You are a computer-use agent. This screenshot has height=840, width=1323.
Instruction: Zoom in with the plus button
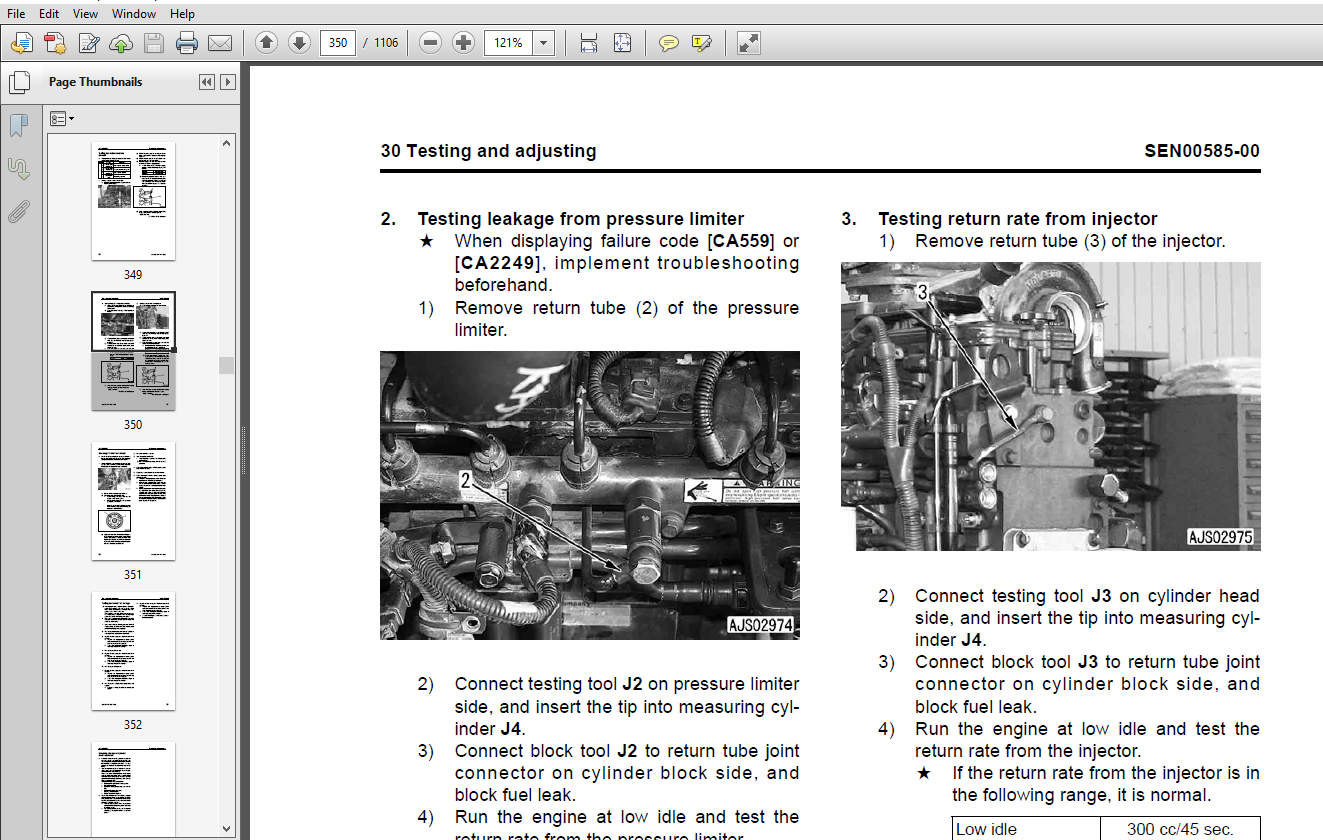point(463,43)
